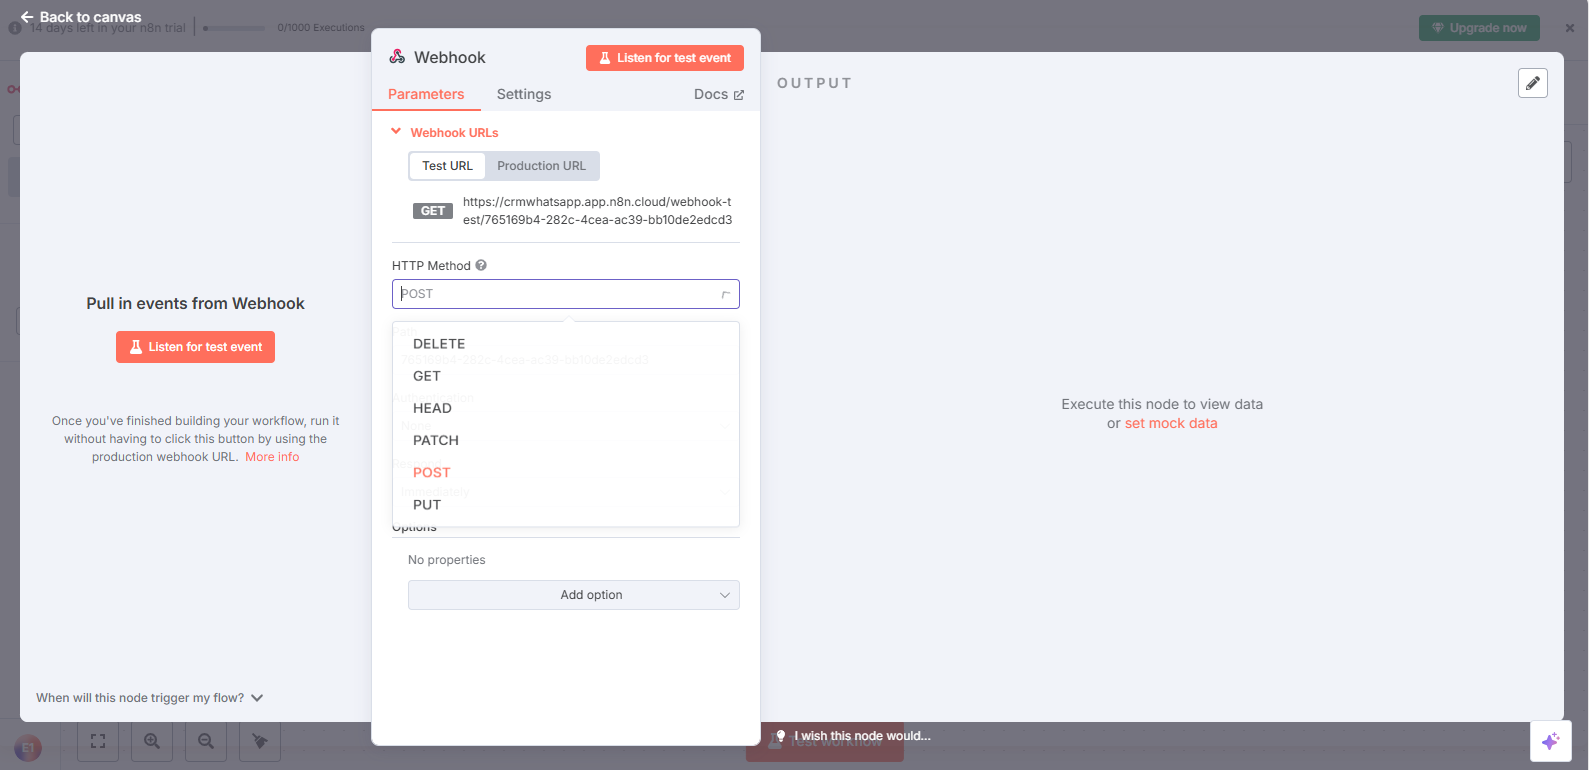Choose GET from the method list
This screenshot has width=1589, height=770.
[x=566, y=376]
